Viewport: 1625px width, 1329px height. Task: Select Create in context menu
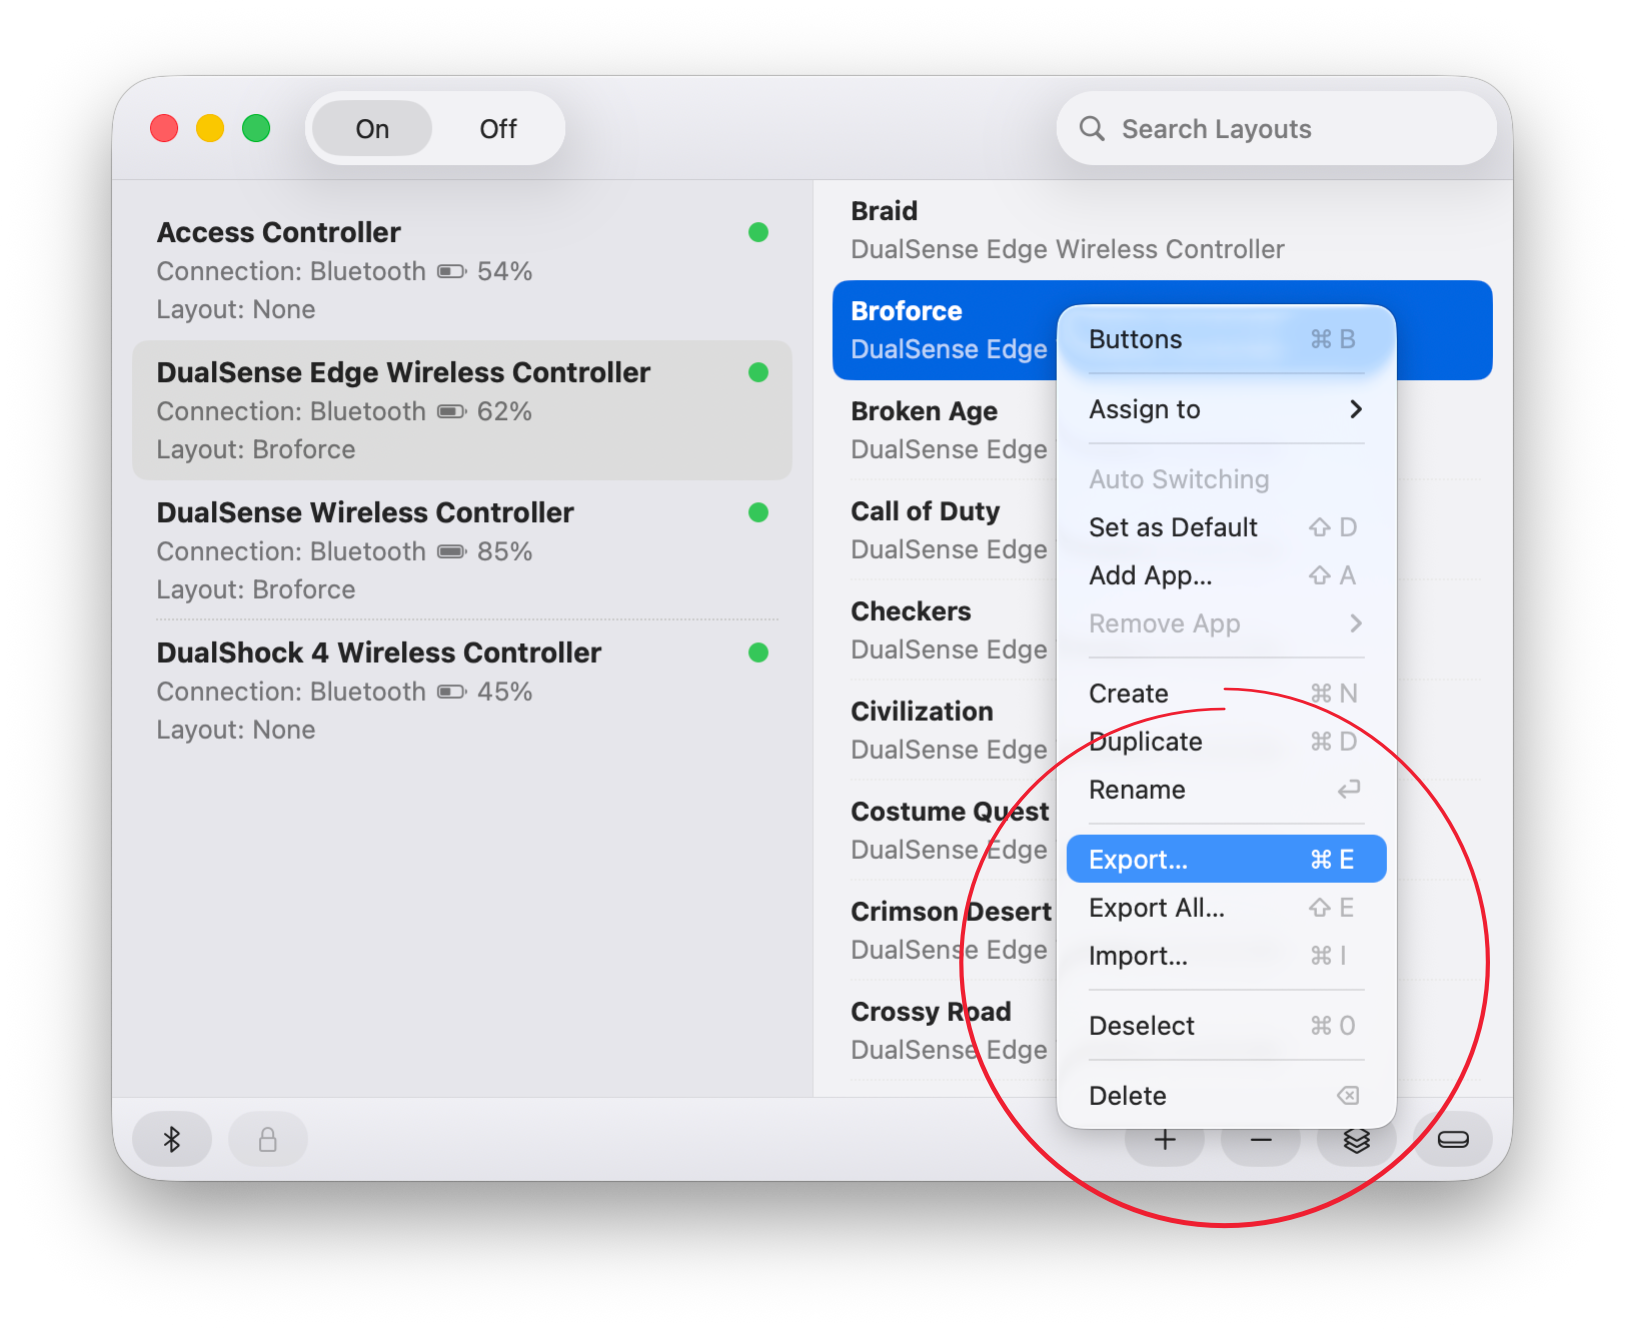coord(1226,693)
